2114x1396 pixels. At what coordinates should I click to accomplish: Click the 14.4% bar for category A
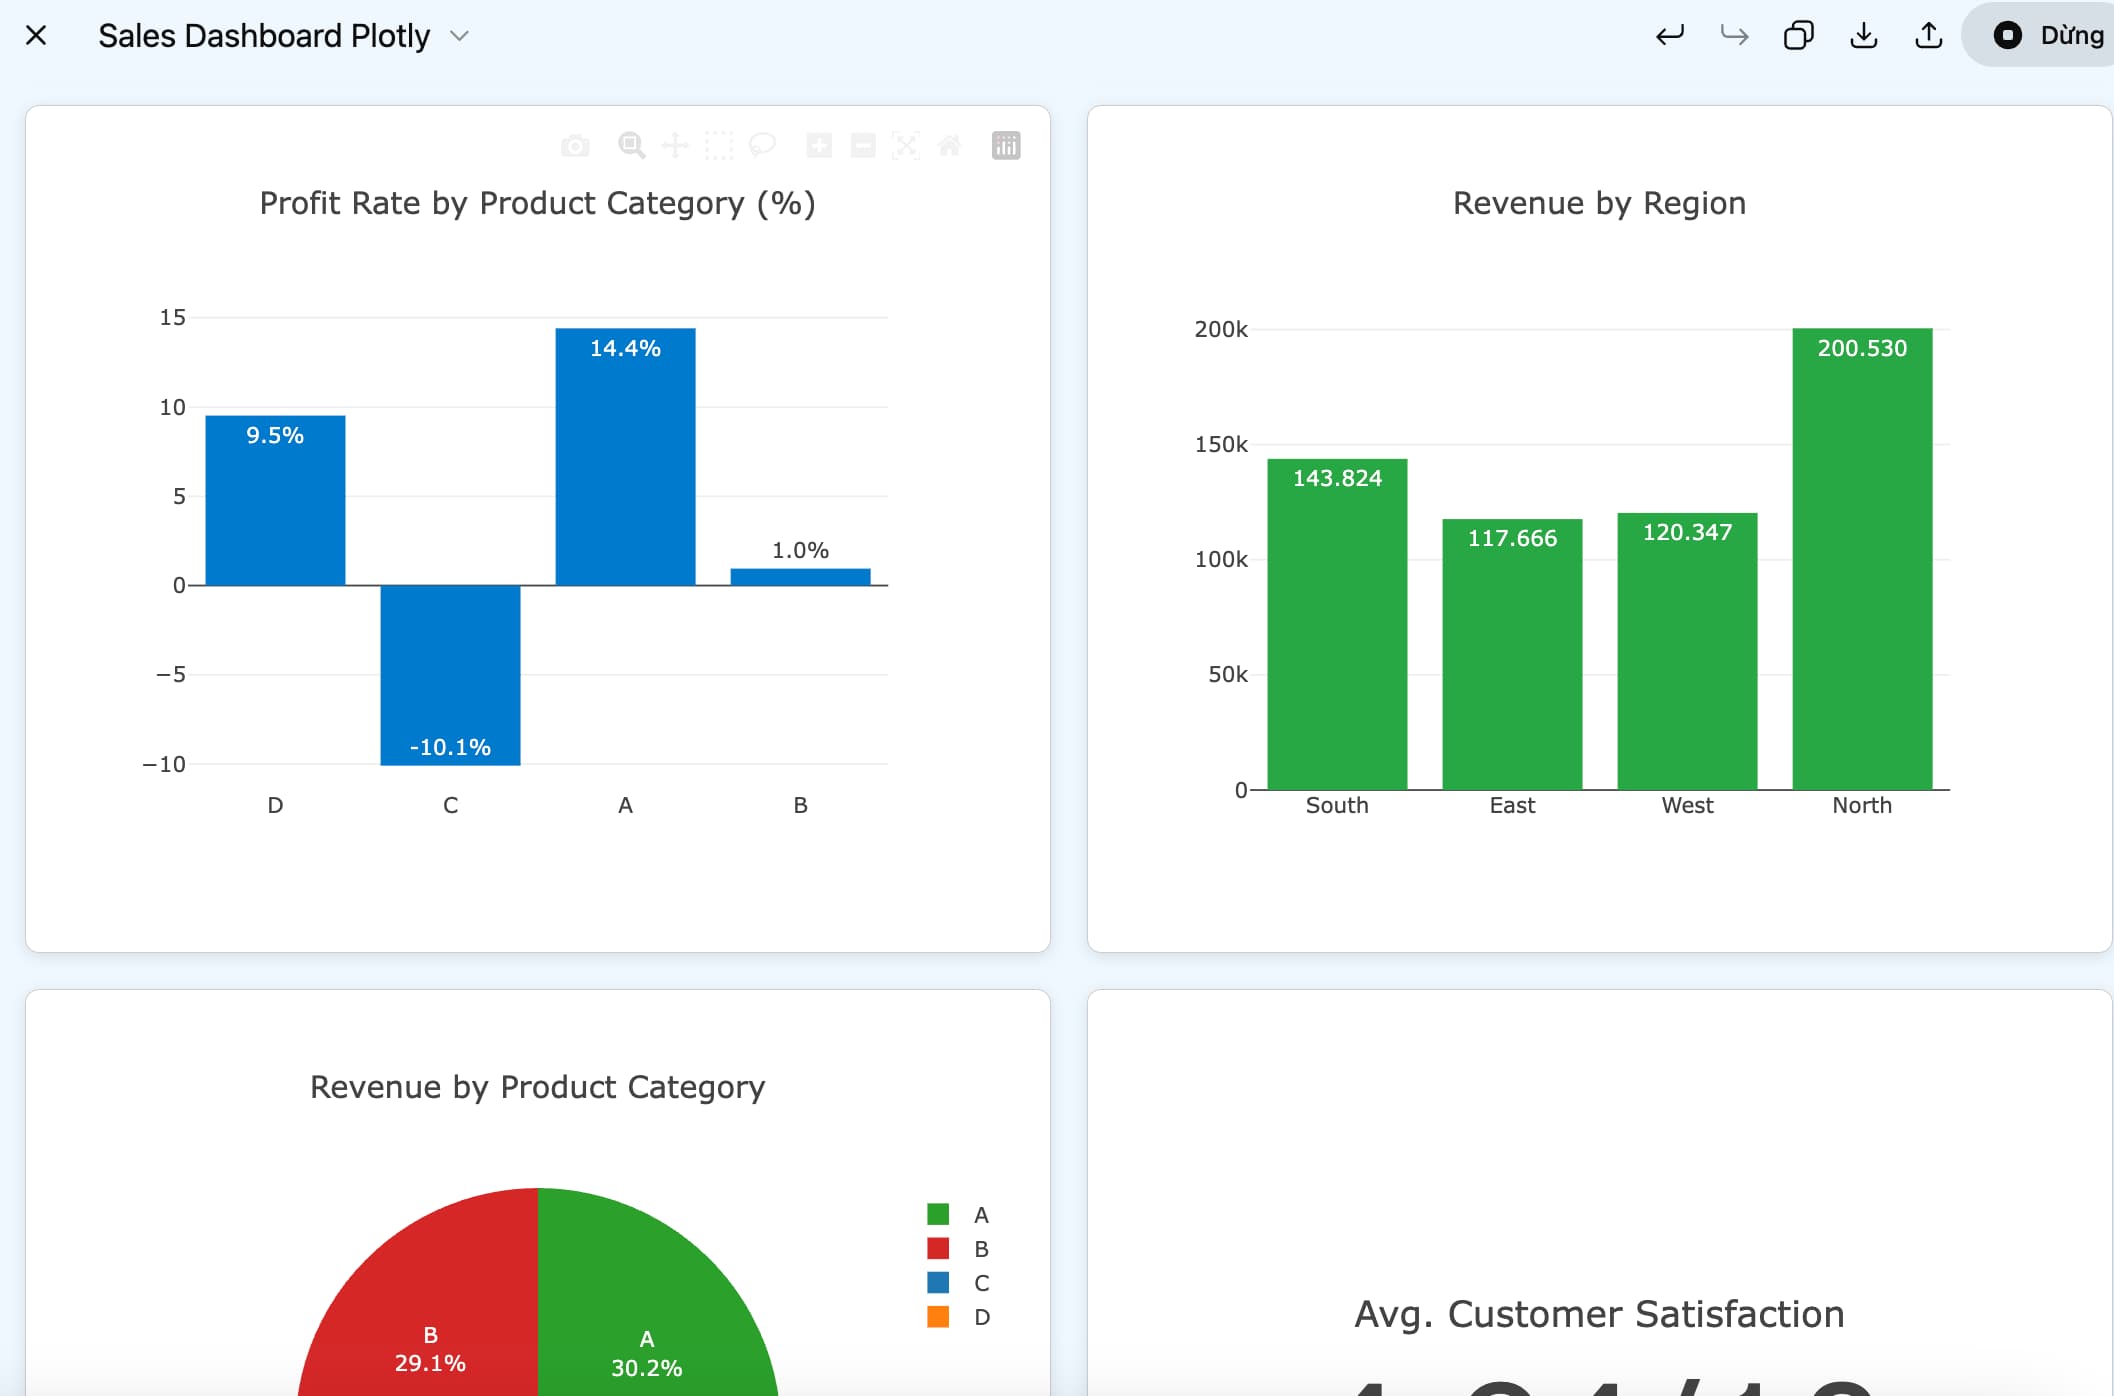pos(625,457)
